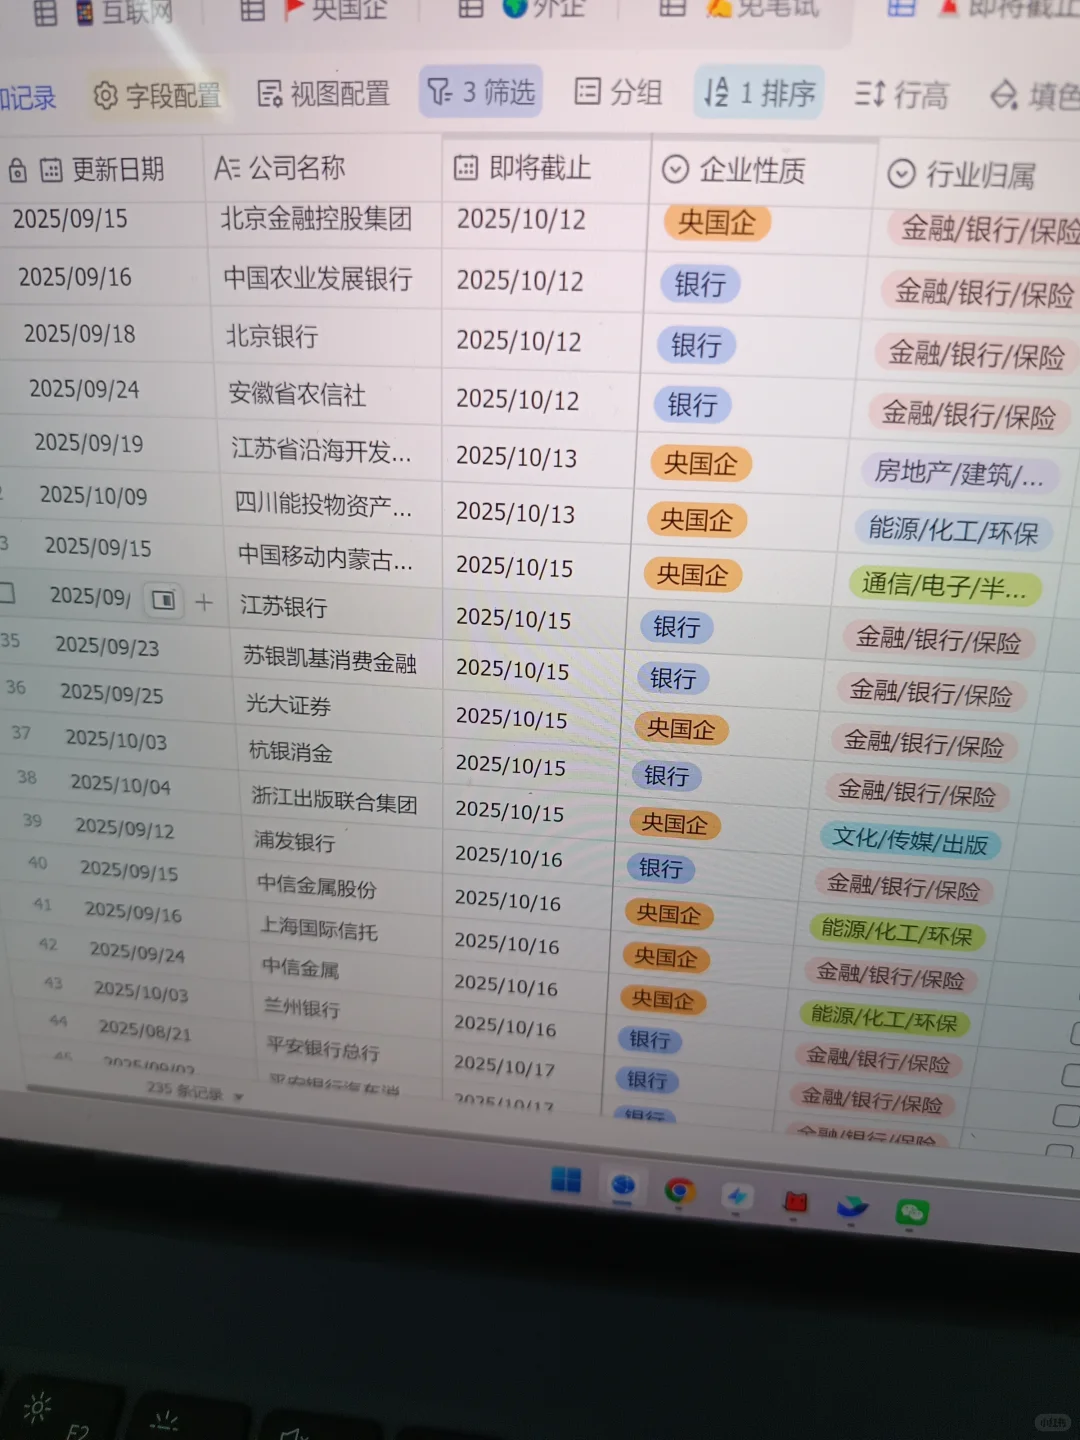This screenshot has width=1080, height=1440.
Task: Open the Feishu app taskbar icon
Action: coord(852,1207)
